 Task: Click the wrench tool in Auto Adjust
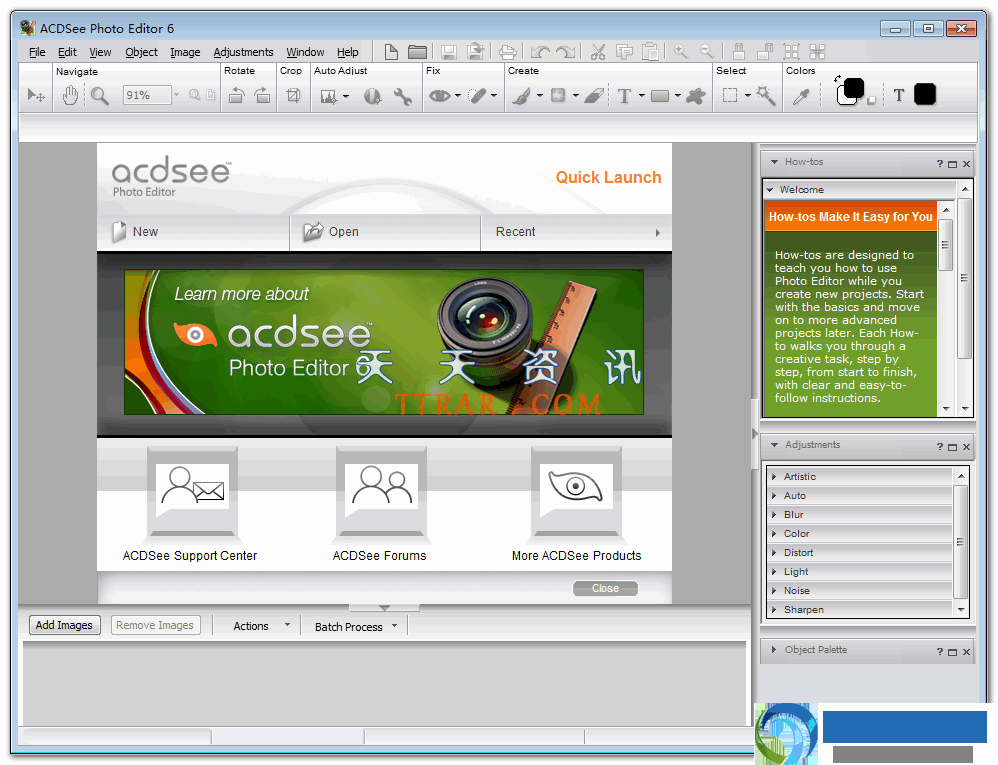pyautogui.click(x=402, y=96)
